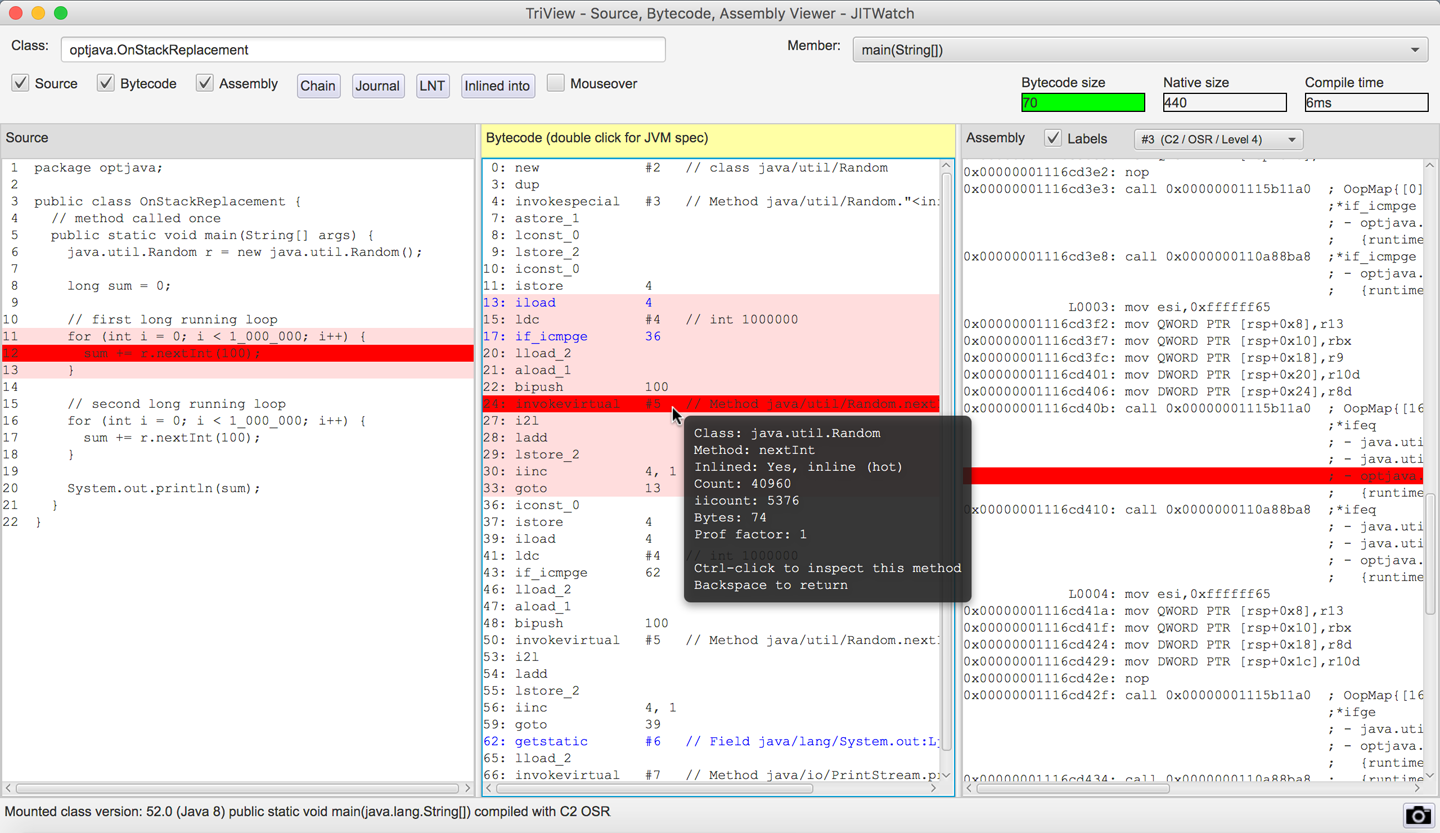Disable the Assembly panel checkbox
This screenshot has width=1440, height=833.
pos(205,83)
